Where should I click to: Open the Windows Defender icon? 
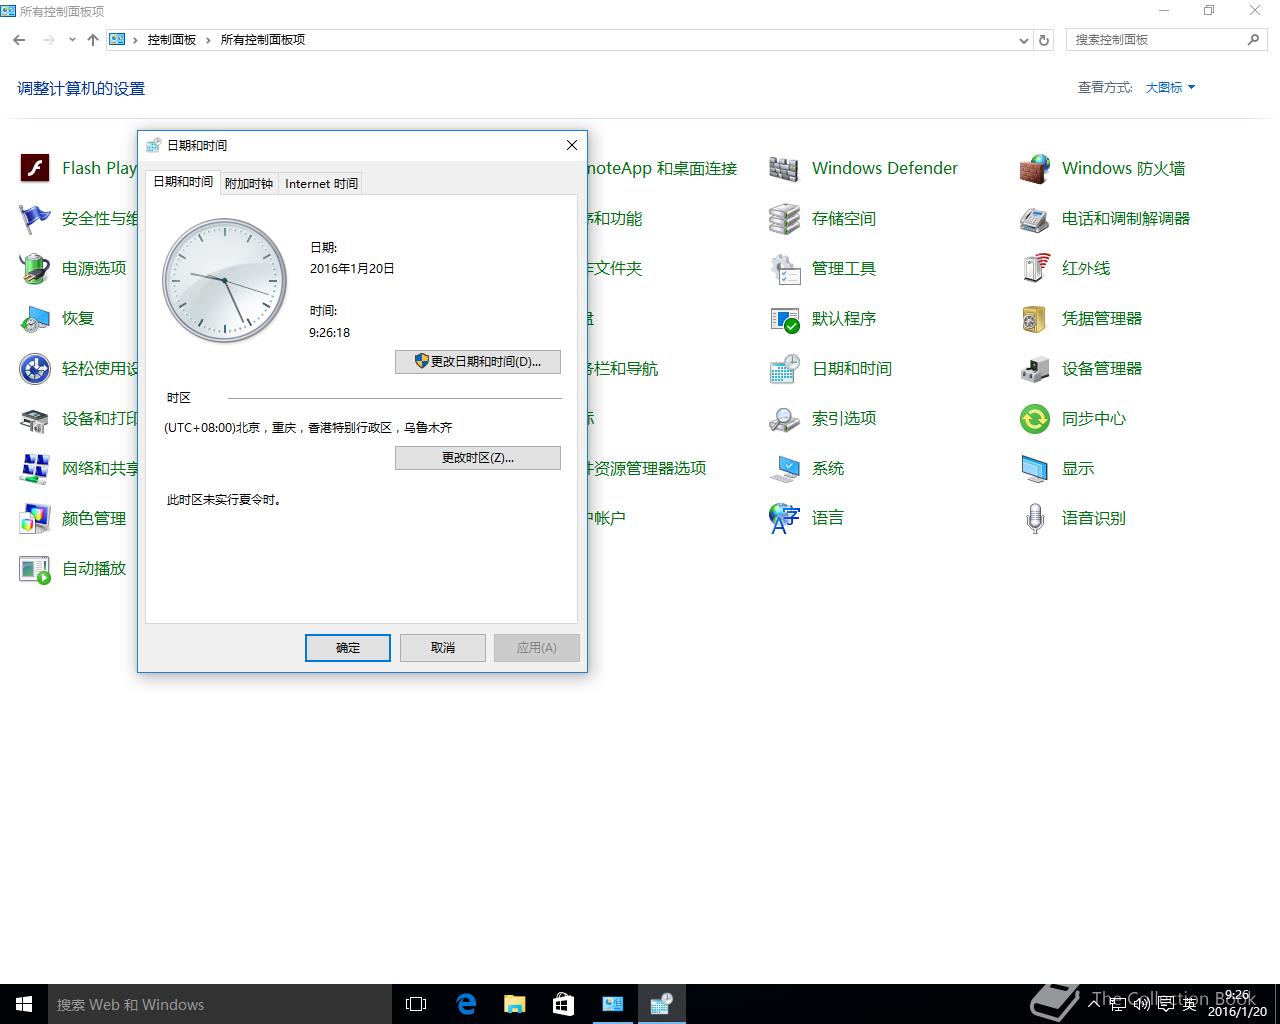785,168
